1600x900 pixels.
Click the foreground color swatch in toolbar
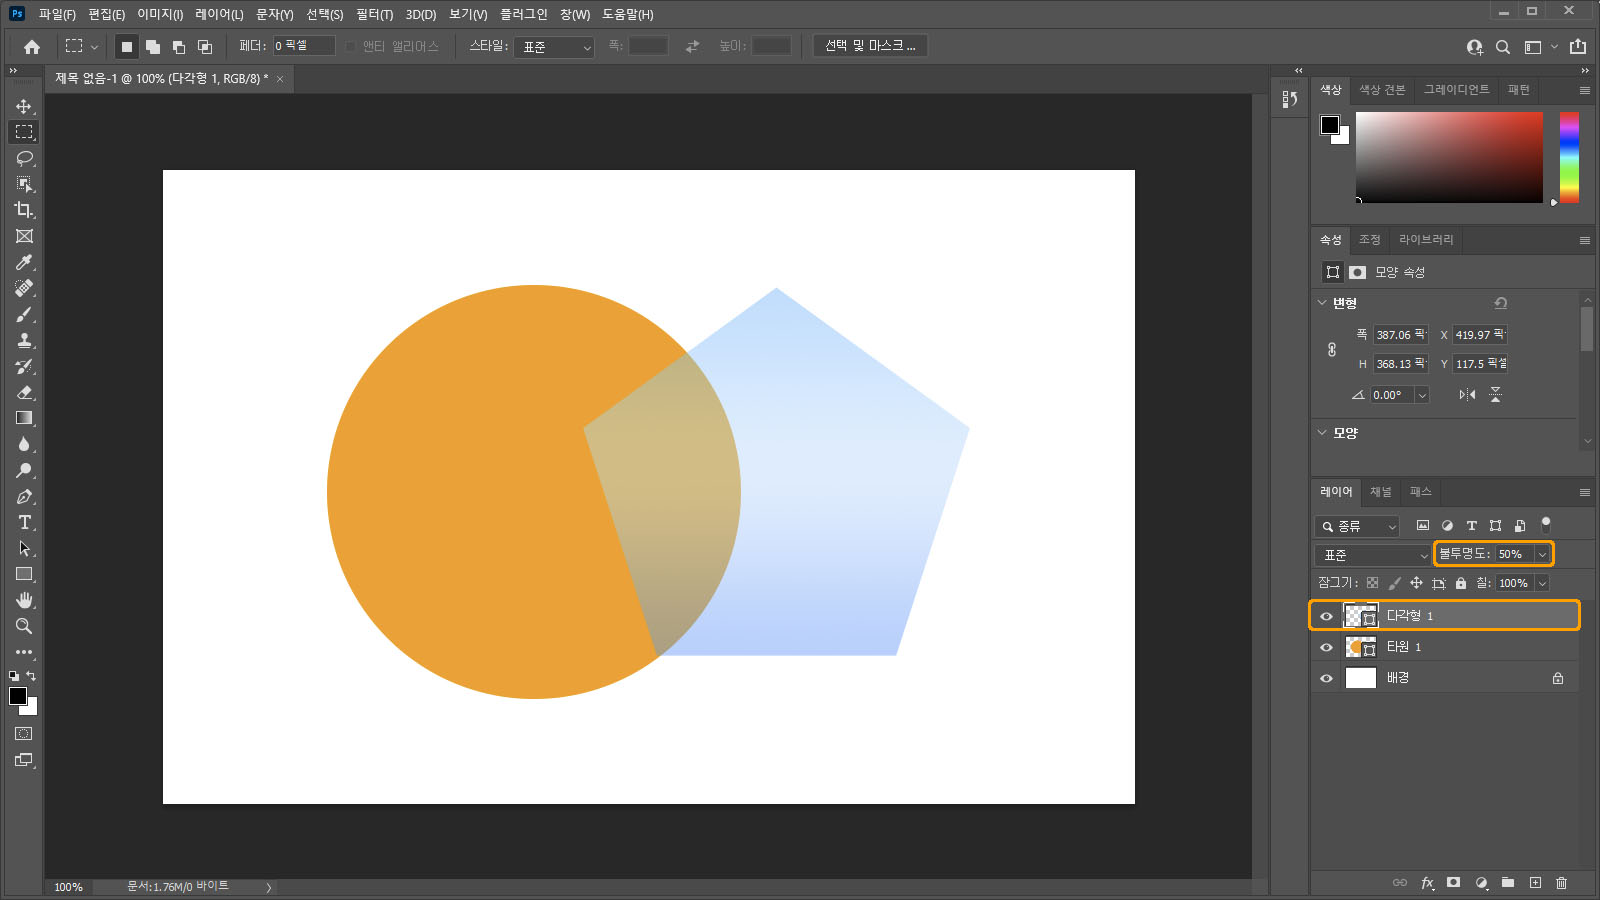(18, 696)
